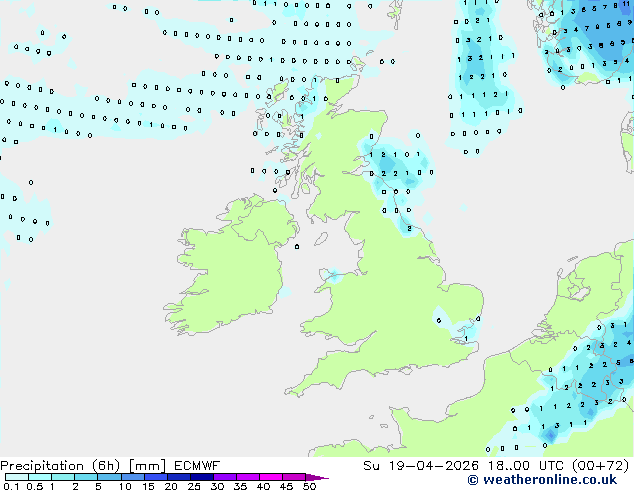The width and height of the screenshot is (634, 490).
Task: Click the '[mm]' unit label
Action: [147, 466]
